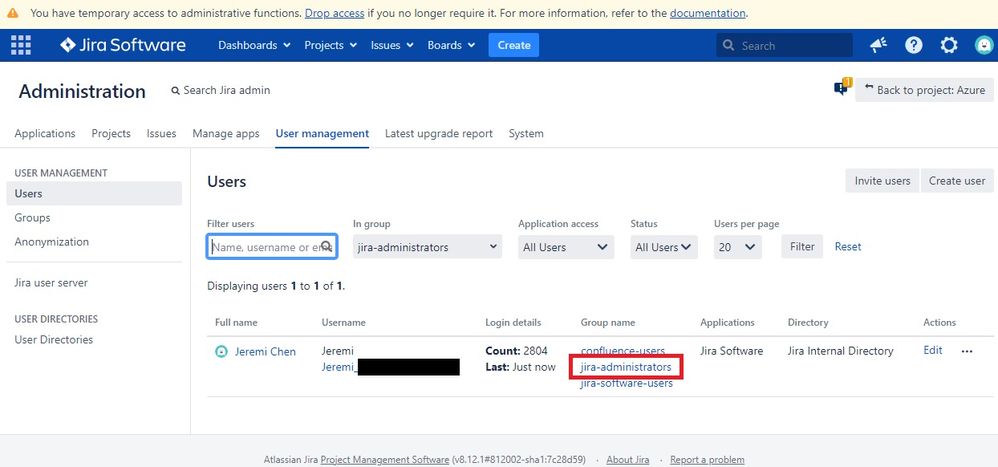Select Groups in the sidebar

click(32, 218)
